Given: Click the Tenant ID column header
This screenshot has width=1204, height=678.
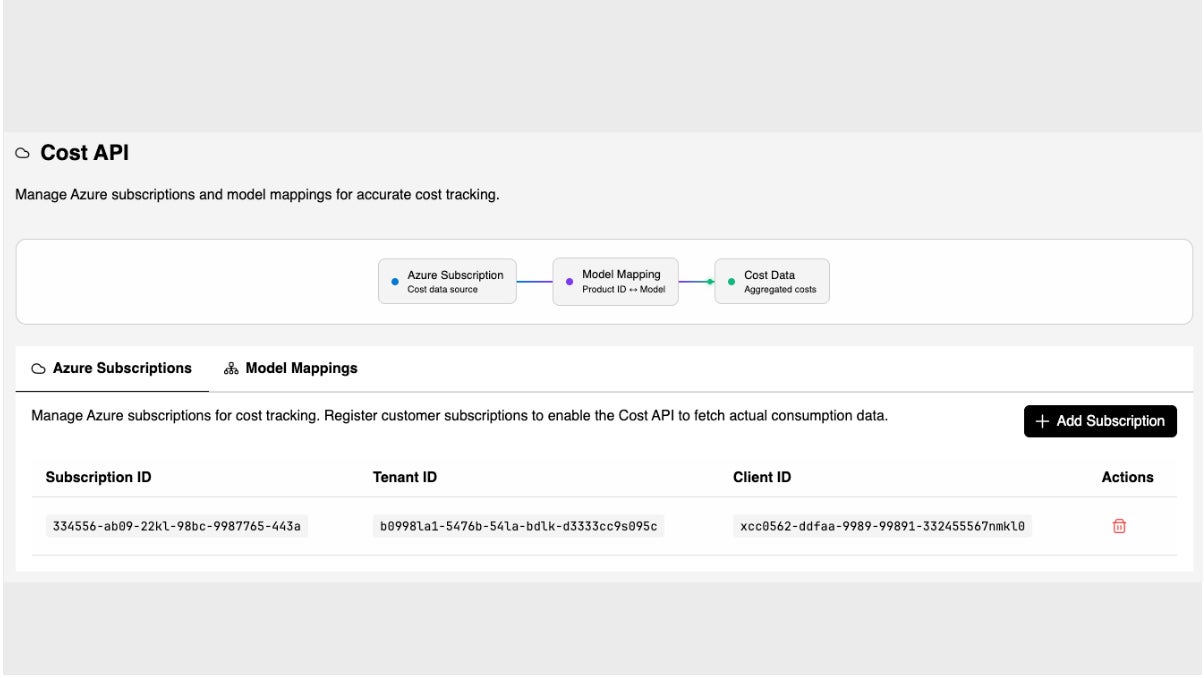Looking at the screenshot, I should [x=404, y=477].
